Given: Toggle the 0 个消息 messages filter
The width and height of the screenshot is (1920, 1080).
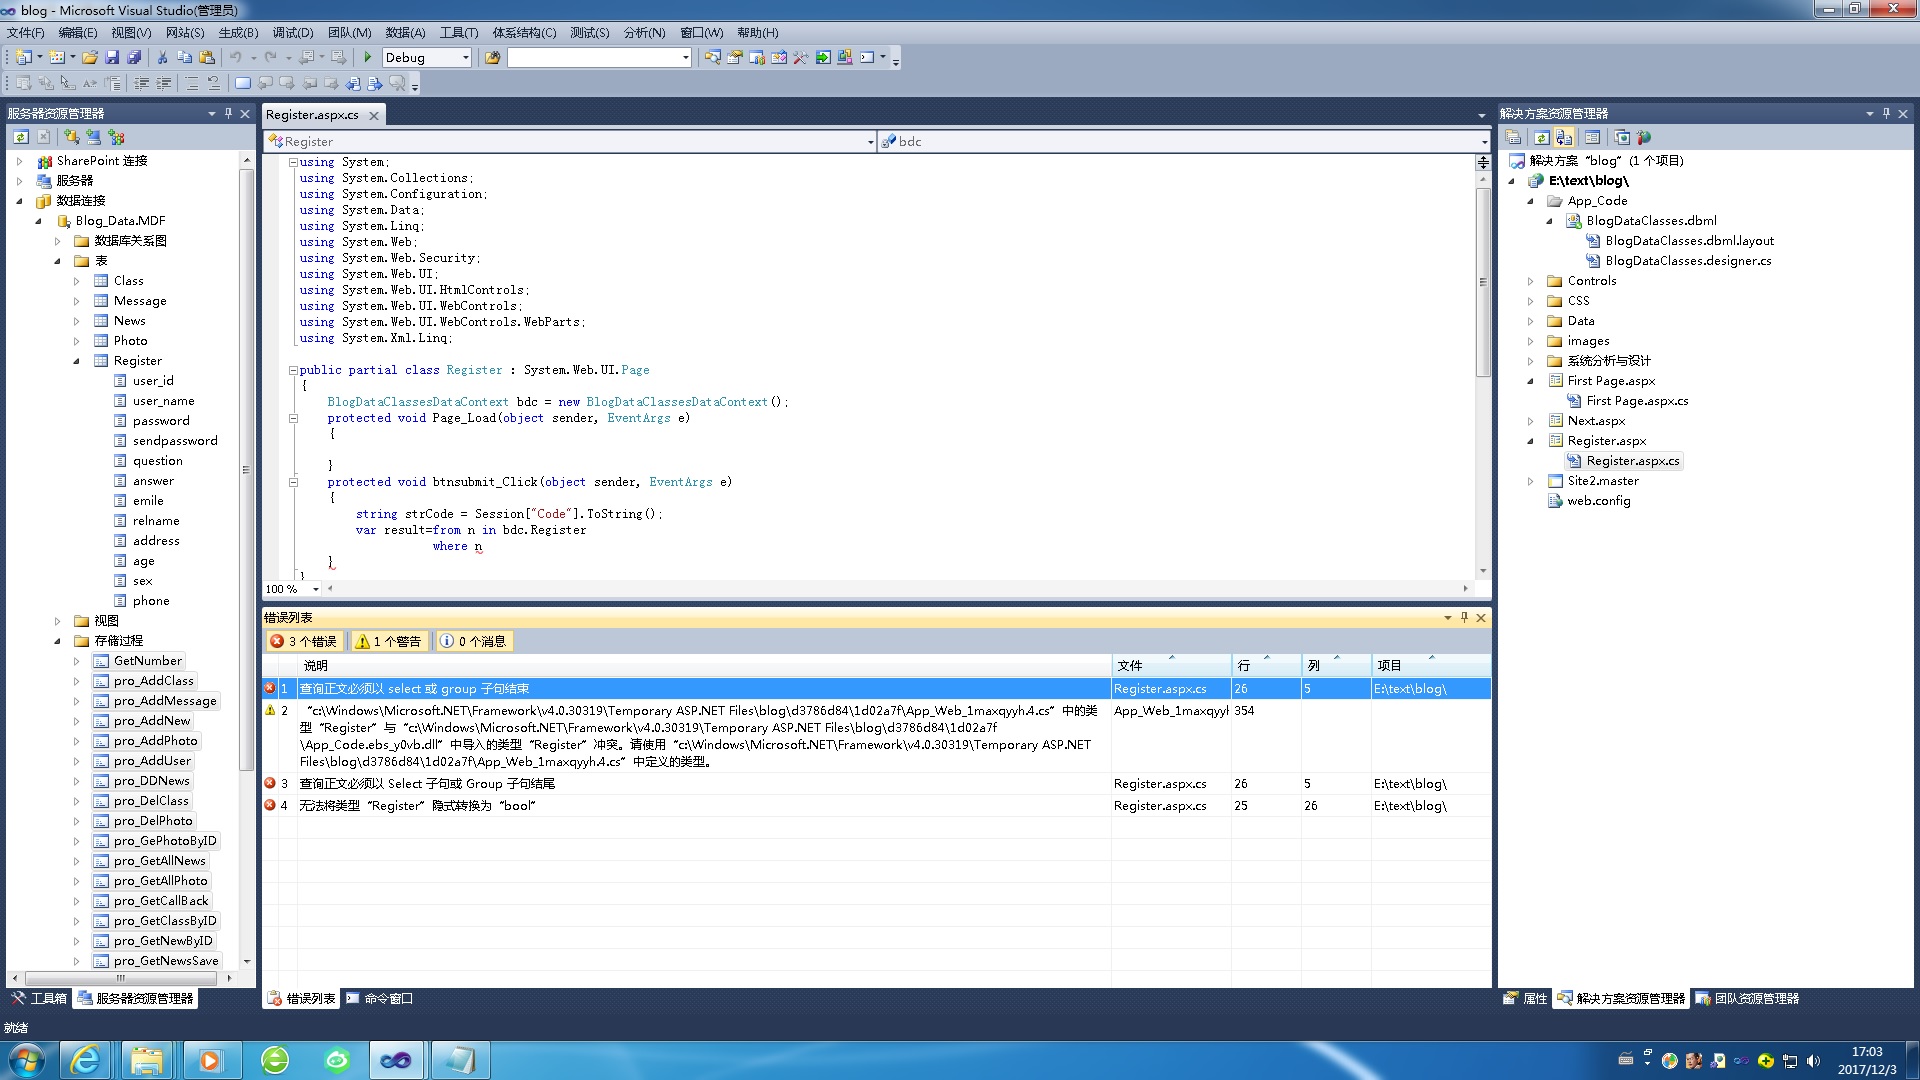Looking at the screenshot, I should pyautogui.click(x=474, y=641).
